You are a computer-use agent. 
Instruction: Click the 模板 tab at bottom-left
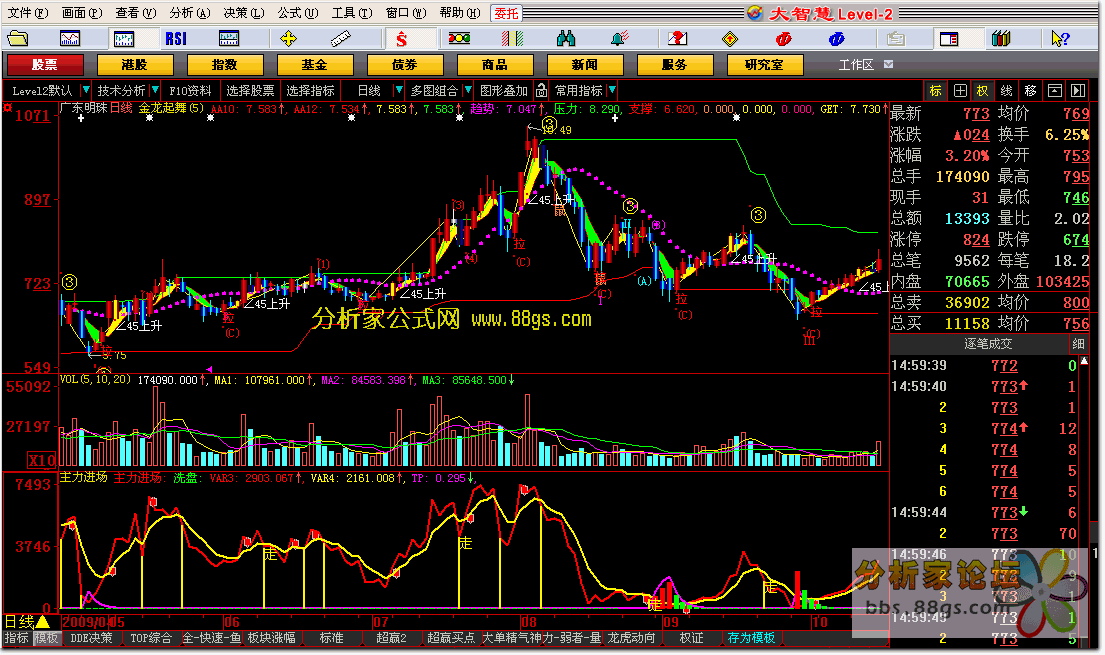tap(46, 638)
